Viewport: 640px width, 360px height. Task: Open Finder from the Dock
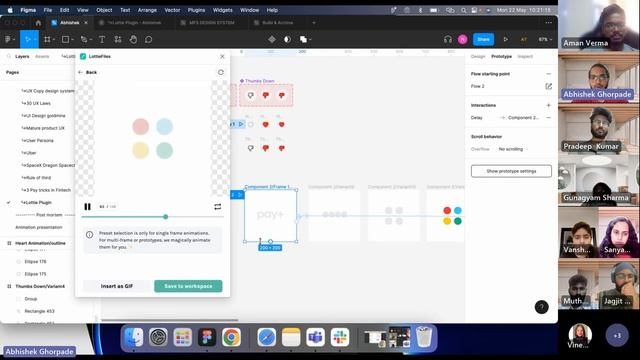pos(133,338)
